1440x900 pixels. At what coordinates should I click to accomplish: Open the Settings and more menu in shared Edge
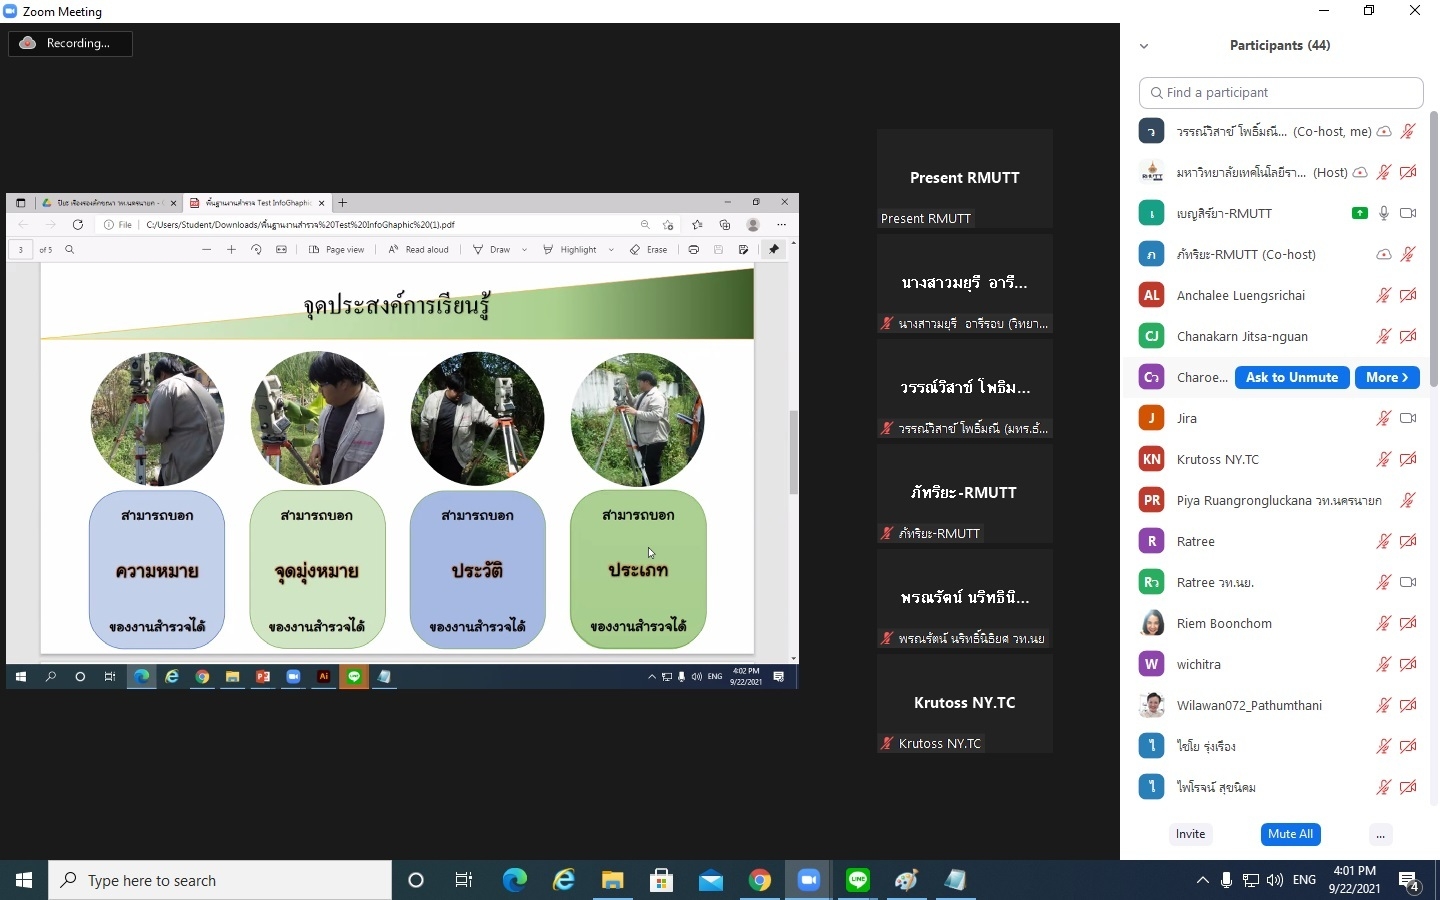pos(781,225)
